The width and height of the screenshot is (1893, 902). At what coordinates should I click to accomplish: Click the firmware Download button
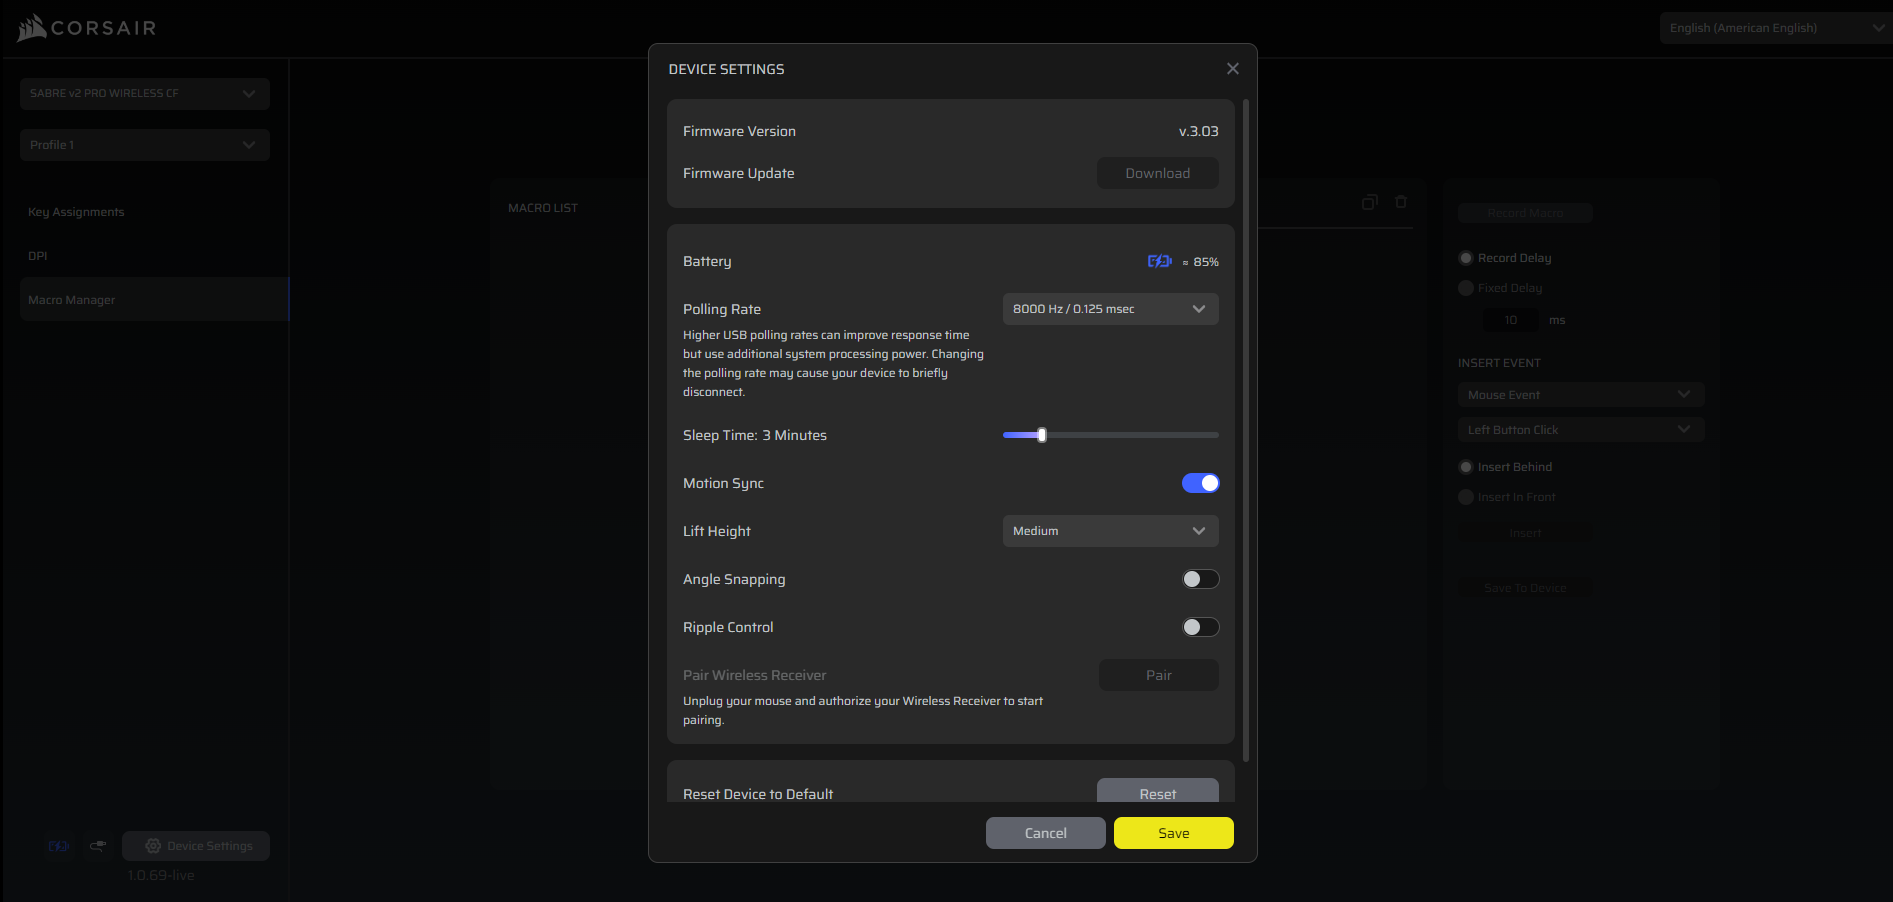coord(1158,173)
